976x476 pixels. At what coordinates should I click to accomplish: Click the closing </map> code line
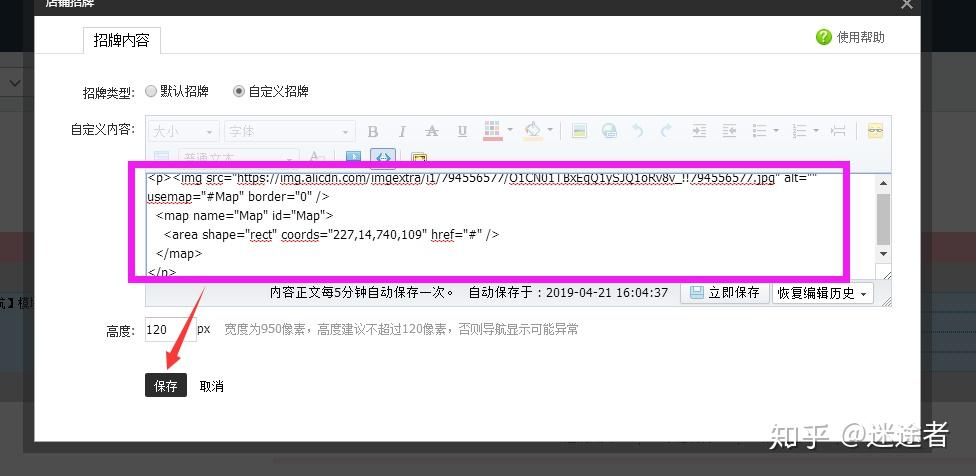coord(179,253)
